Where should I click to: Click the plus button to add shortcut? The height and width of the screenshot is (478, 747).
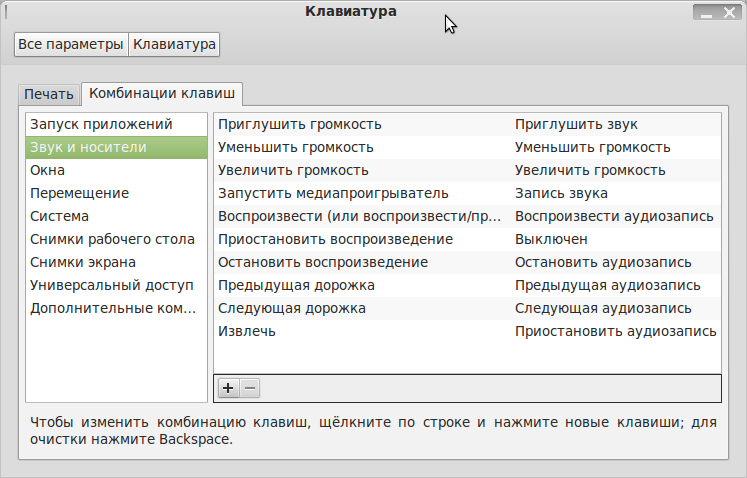(227, 387)
